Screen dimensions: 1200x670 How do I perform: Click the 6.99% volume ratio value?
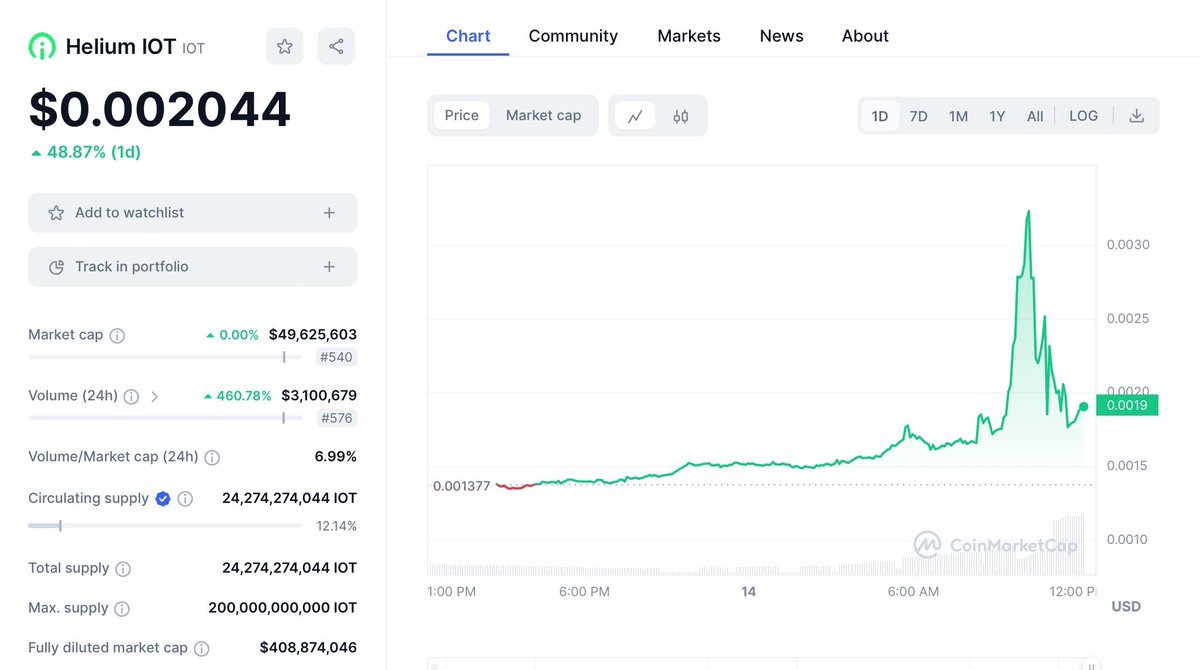(x=336, y=457)
